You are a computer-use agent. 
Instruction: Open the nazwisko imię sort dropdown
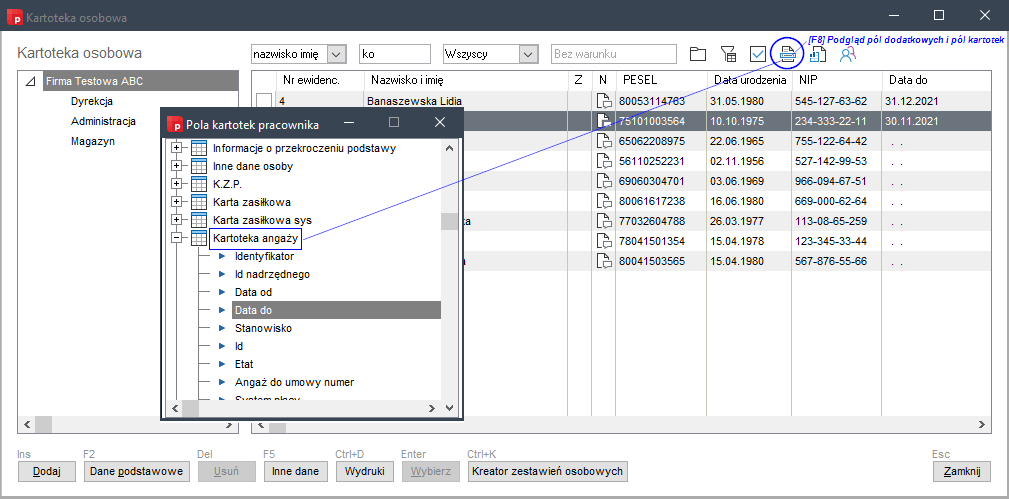[x=337, y=54]
